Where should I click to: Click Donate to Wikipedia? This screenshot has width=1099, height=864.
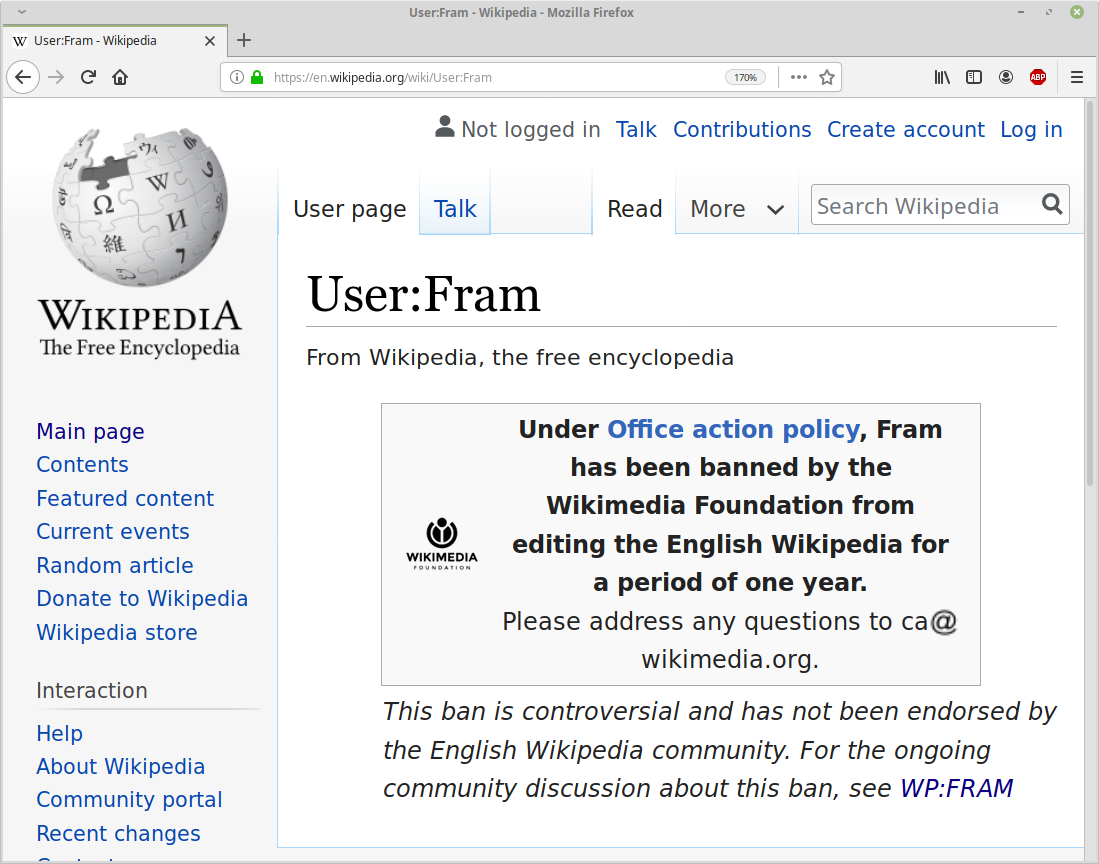(x=142, y=598)
